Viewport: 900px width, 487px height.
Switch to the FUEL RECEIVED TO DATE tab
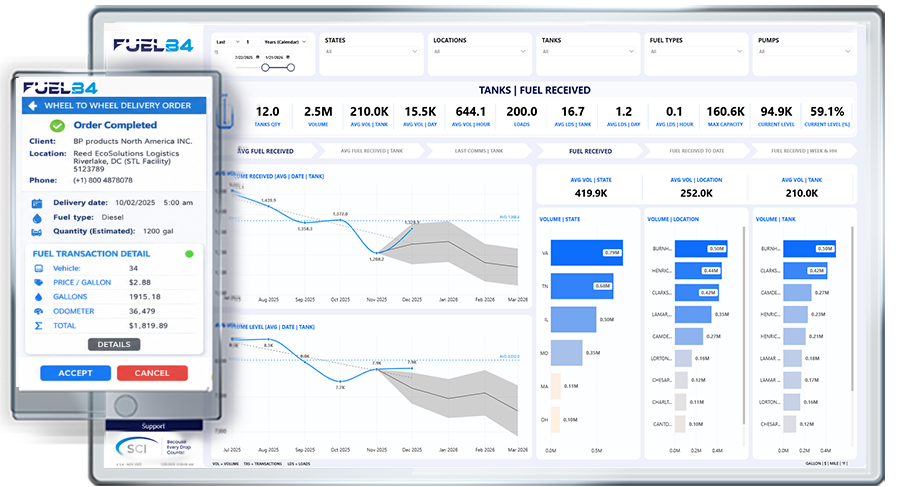click(x=697, y=151)
